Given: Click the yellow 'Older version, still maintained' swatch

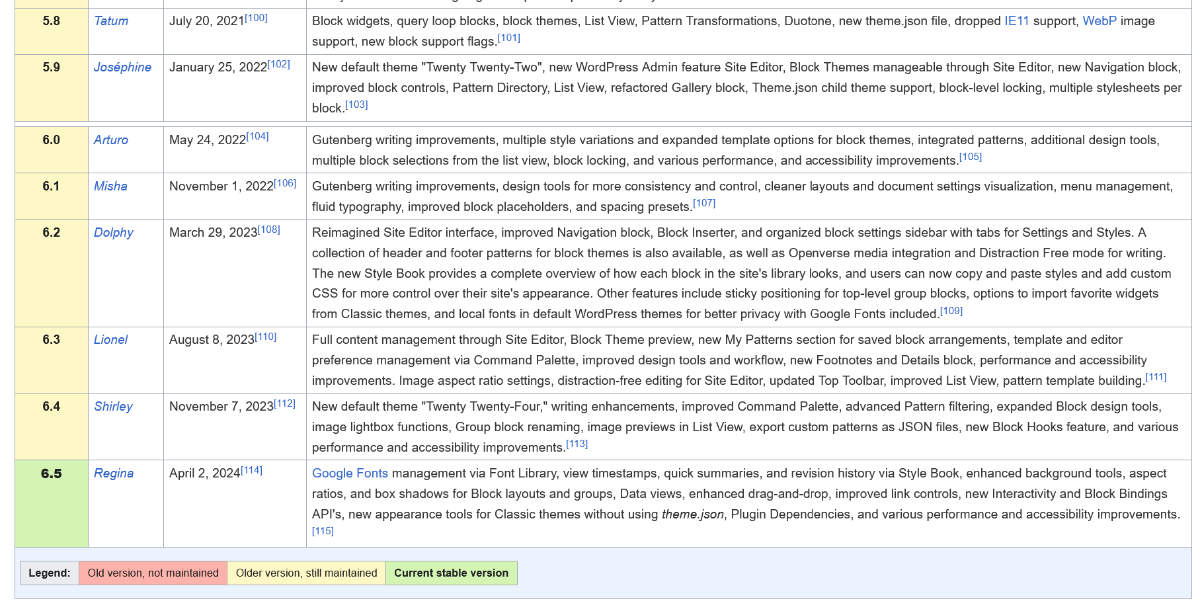Looking at the screenshot, I should coord(306,573).
